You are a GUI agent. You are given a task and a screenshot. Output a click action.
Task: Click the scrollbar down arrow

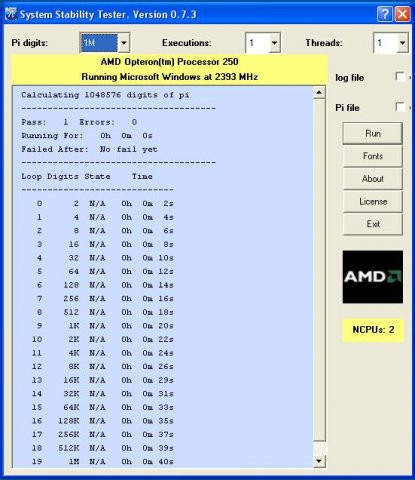click(319, 461)
